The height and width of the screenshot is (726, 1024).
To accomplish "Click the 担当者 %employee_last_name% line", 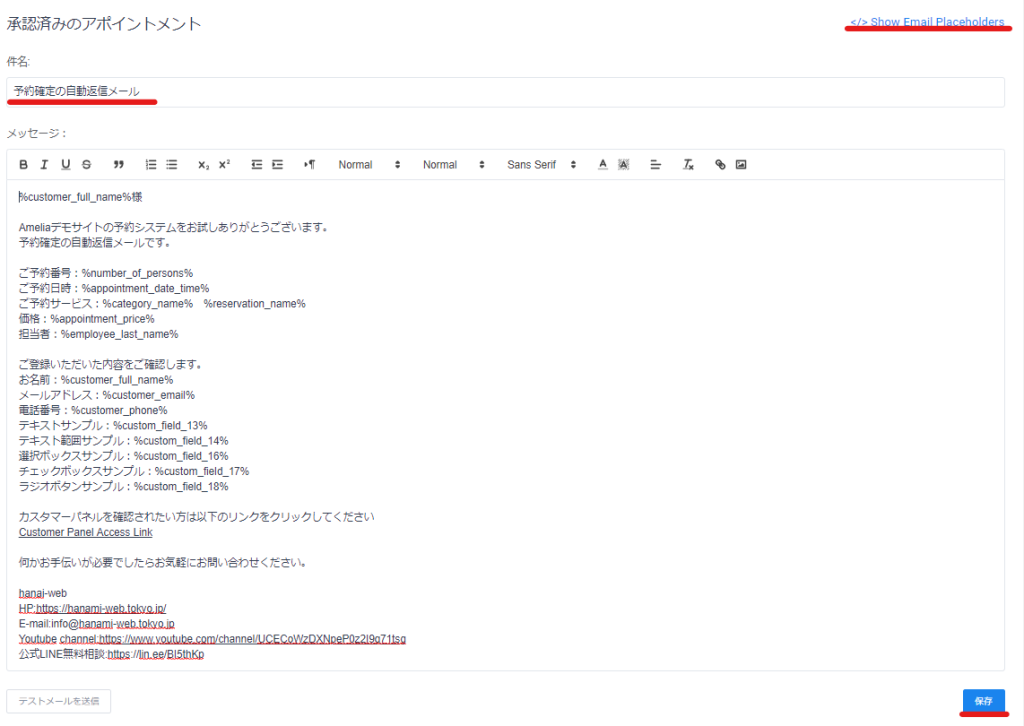I will [98, 334].
